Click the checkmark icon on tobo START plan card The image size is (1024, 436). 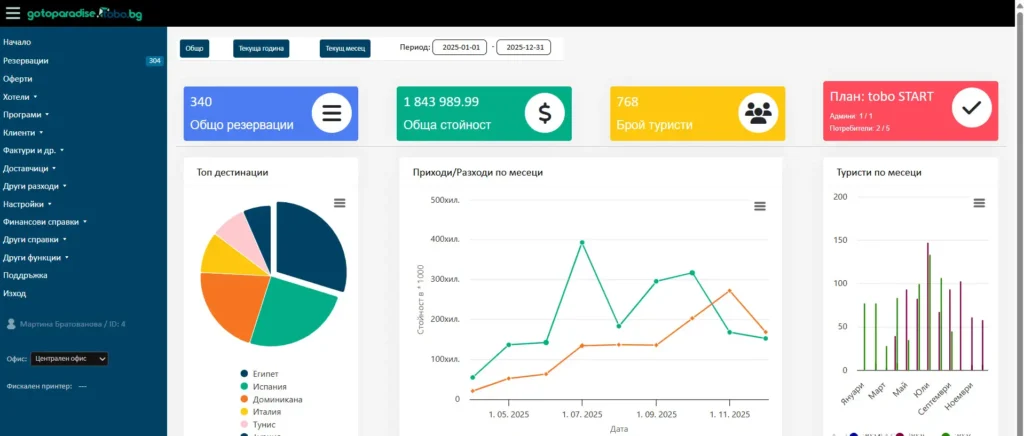[972, 108]
